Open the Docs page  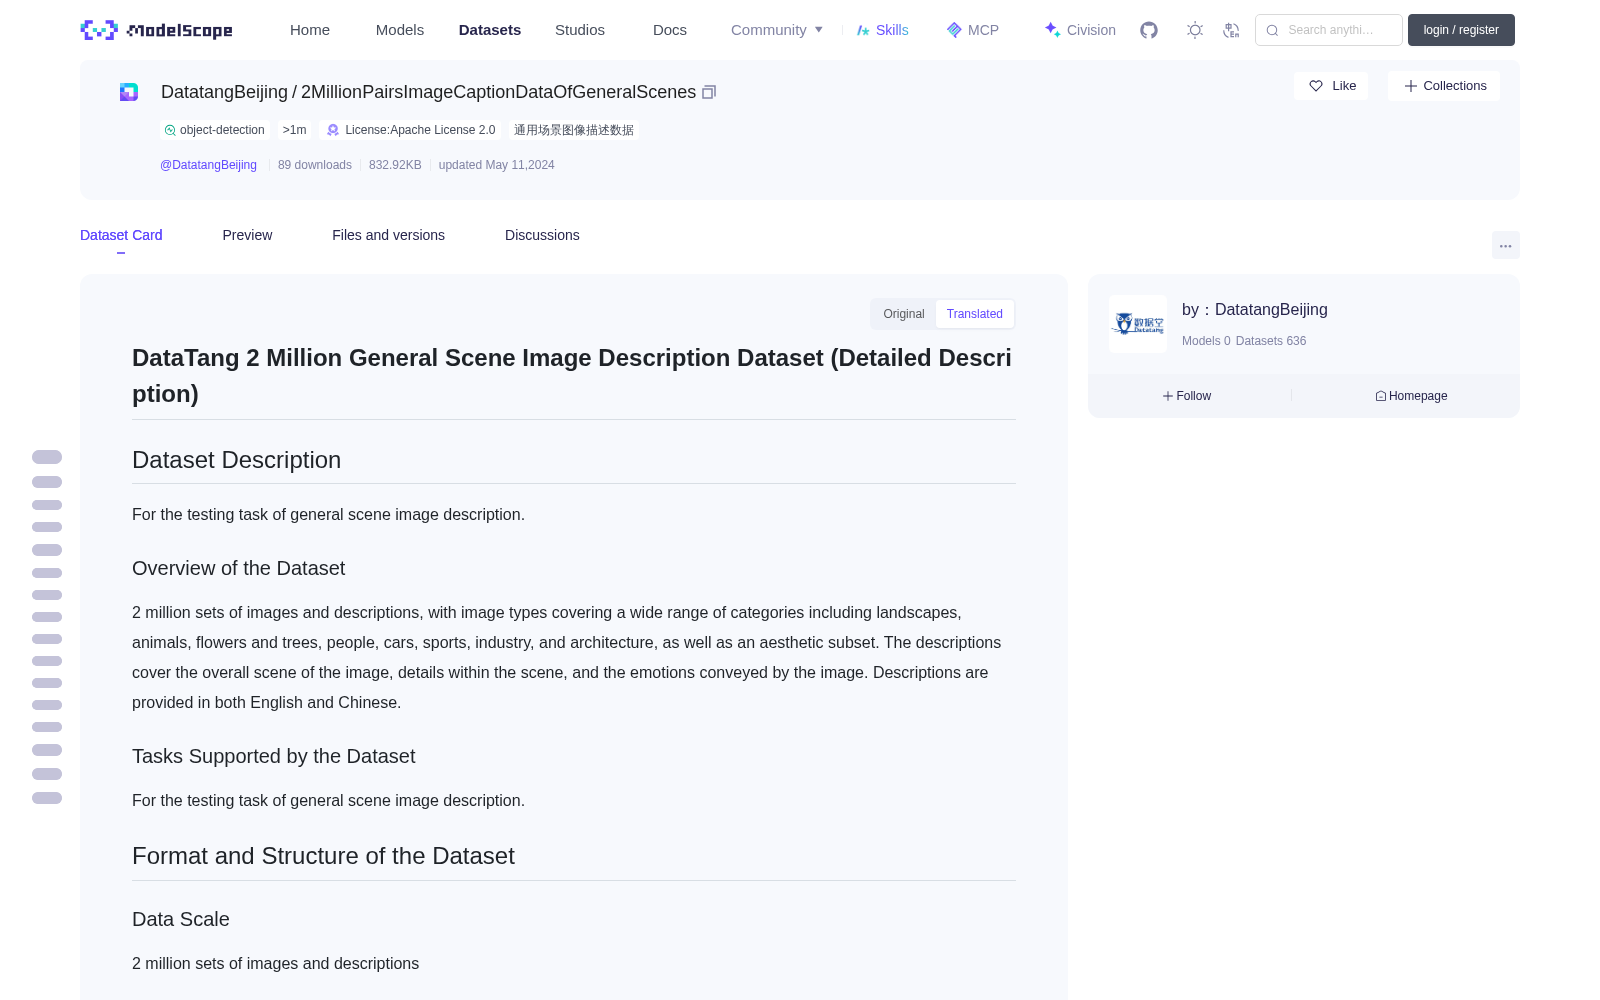(x=670, y=30)
